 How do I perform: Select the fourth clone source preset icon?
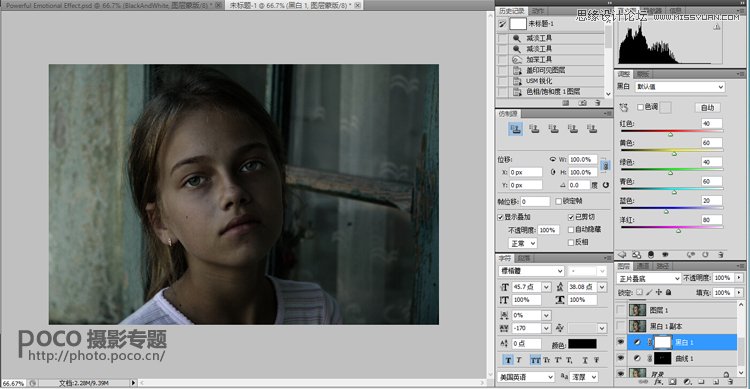pyautogui.click(x=573, y=129)
